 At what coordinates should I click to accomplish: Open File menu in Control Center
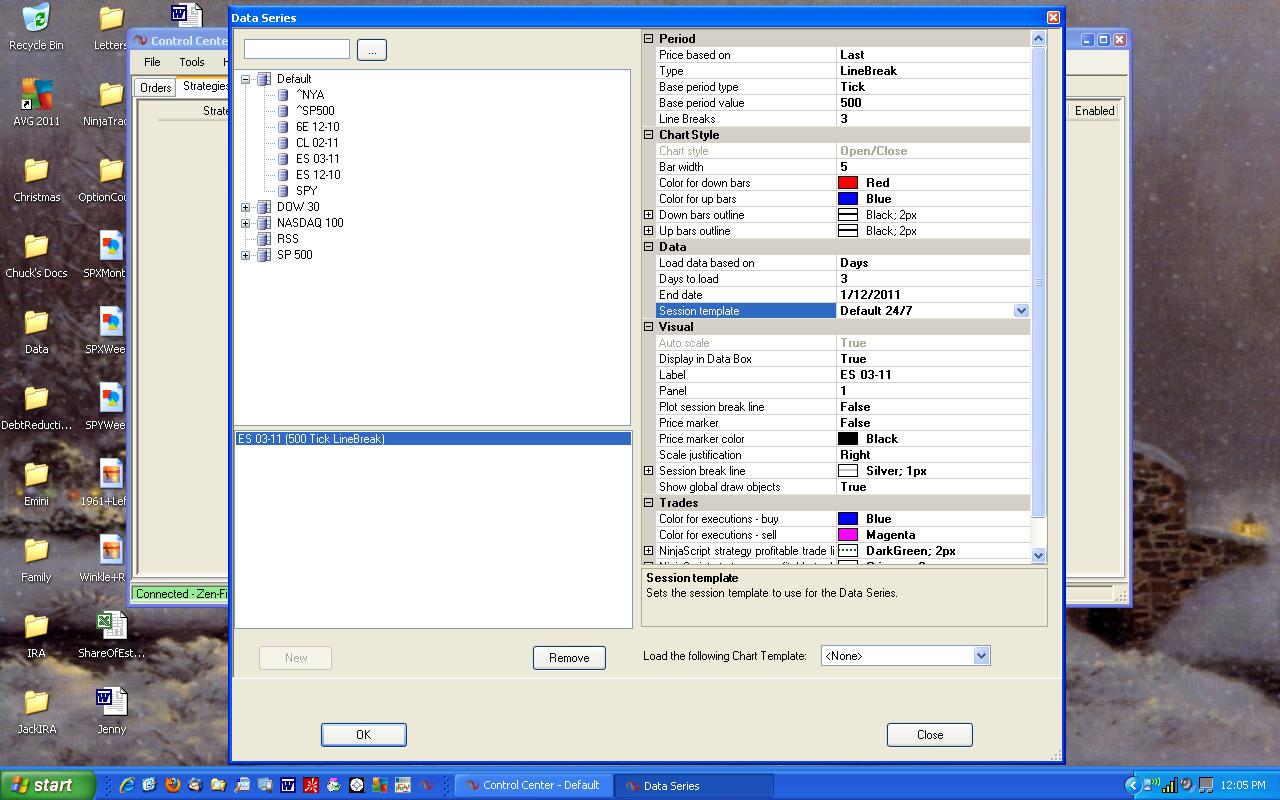pos(152,62)
